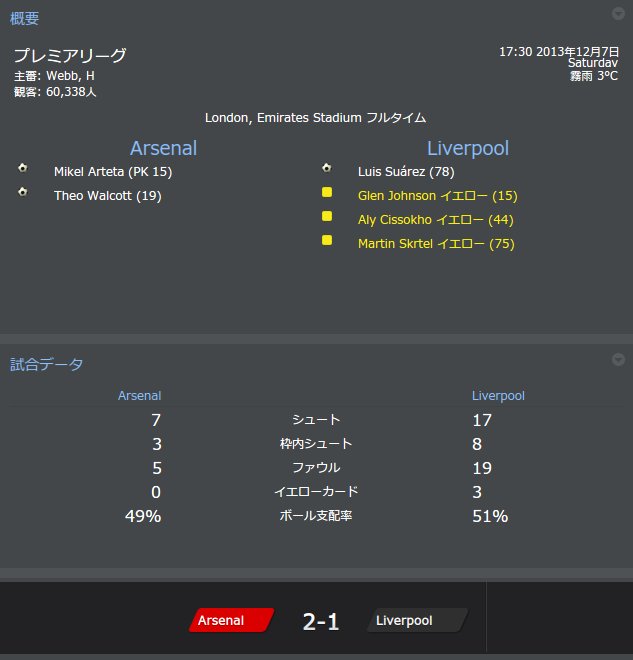Open Liverpool team heading link
Image resolution: width=633 pixels, height=660 pixels.
tap(468, 148)
